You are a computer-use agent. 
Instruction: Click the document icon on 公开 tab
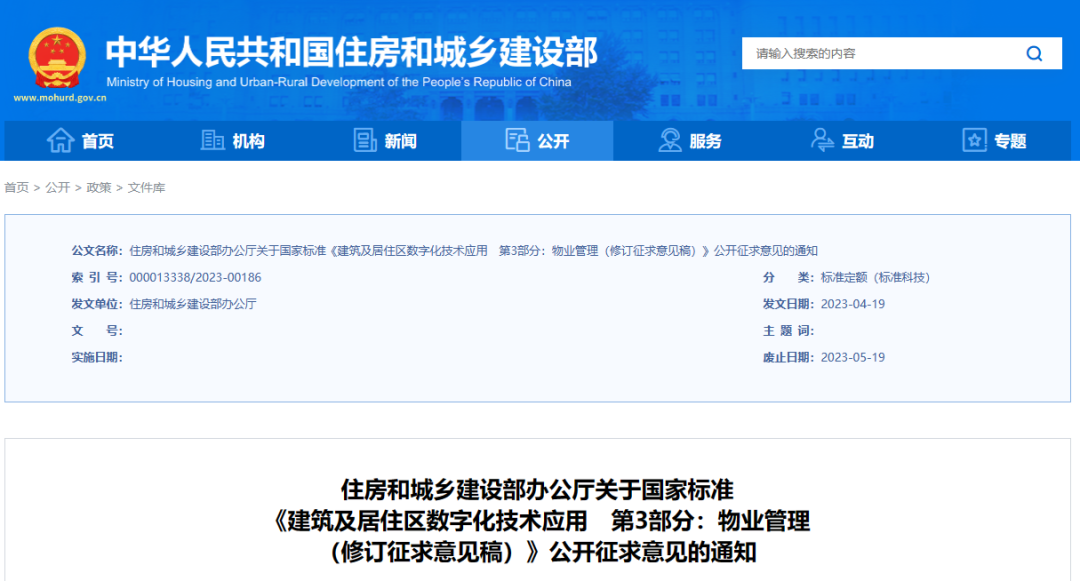[519, 141]
